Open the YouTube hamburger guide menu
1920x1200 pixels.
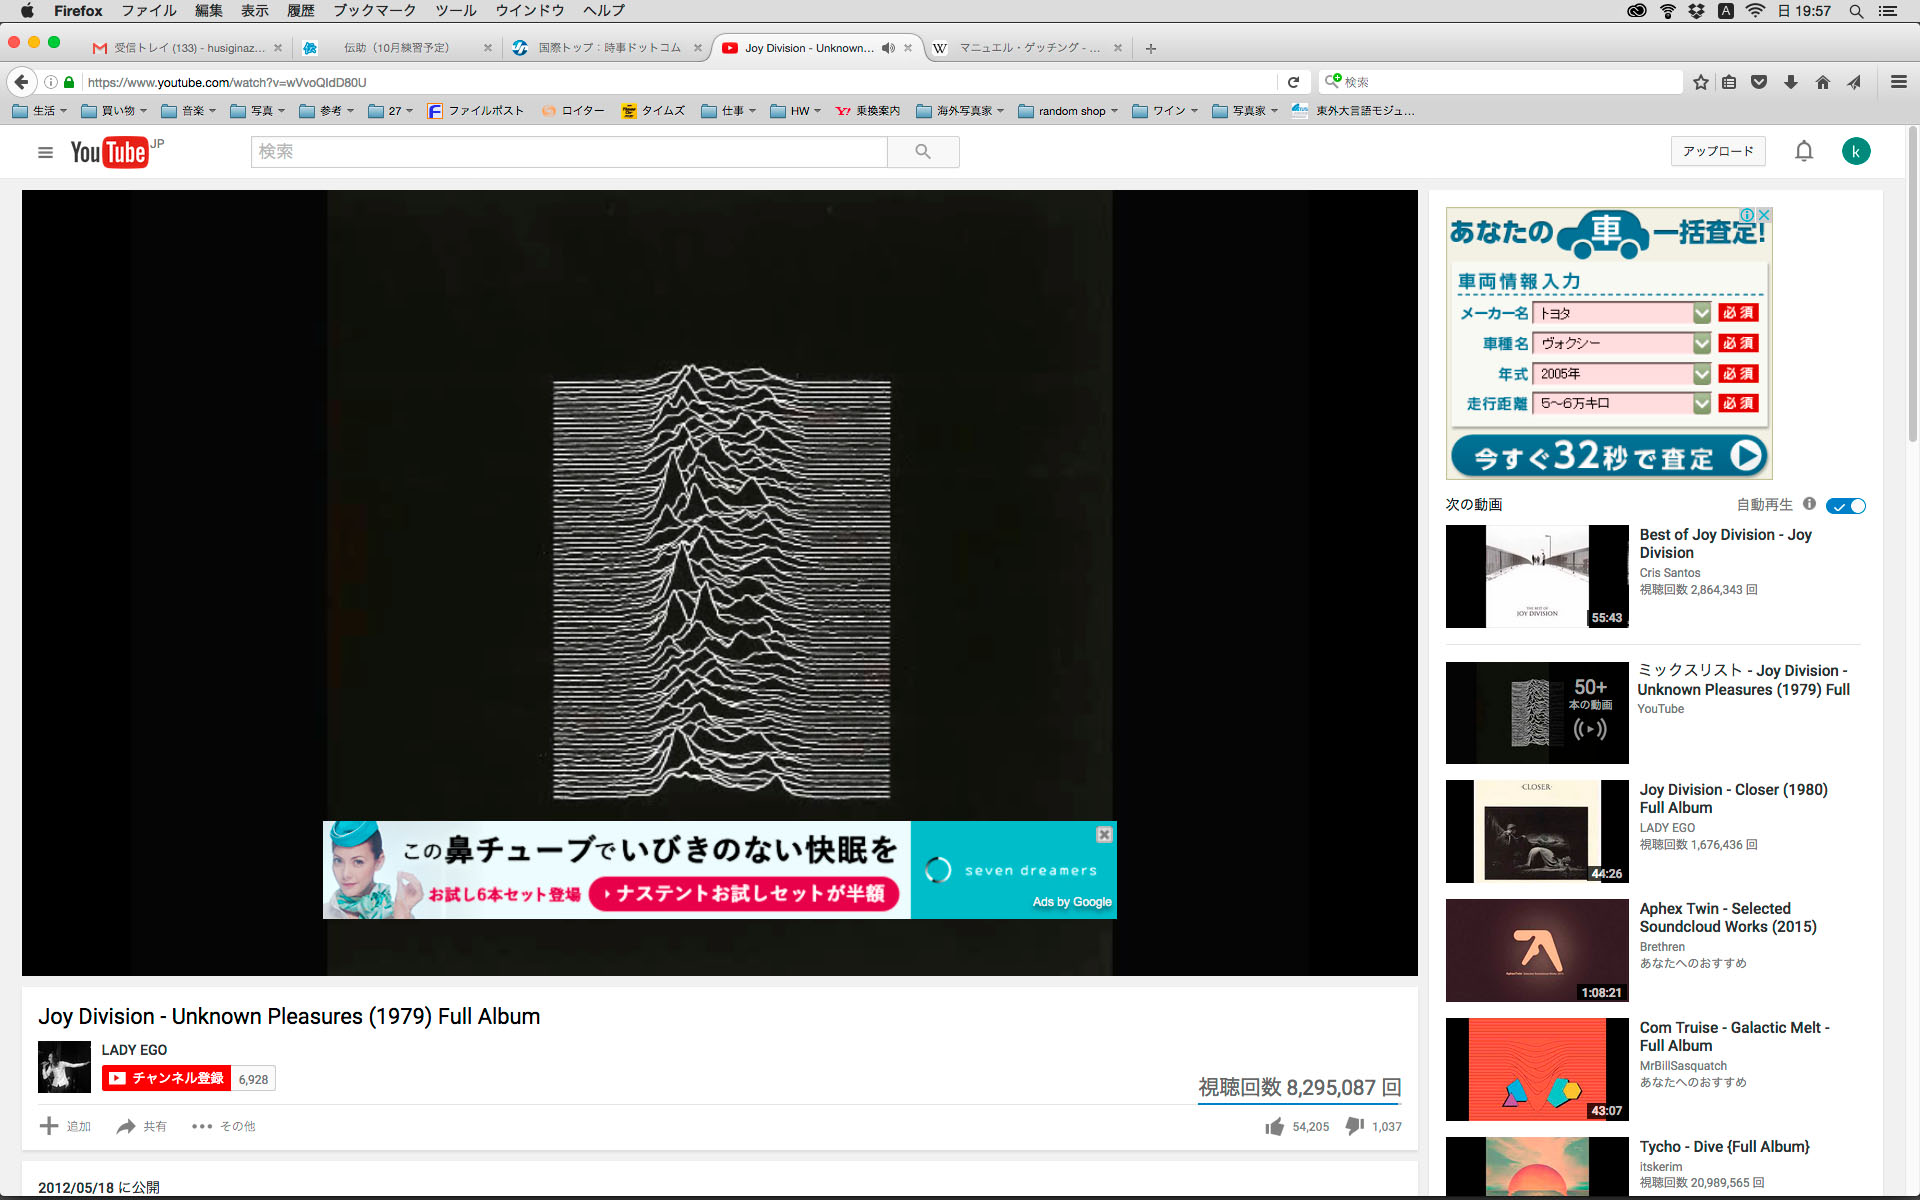[x=45, y=152]
